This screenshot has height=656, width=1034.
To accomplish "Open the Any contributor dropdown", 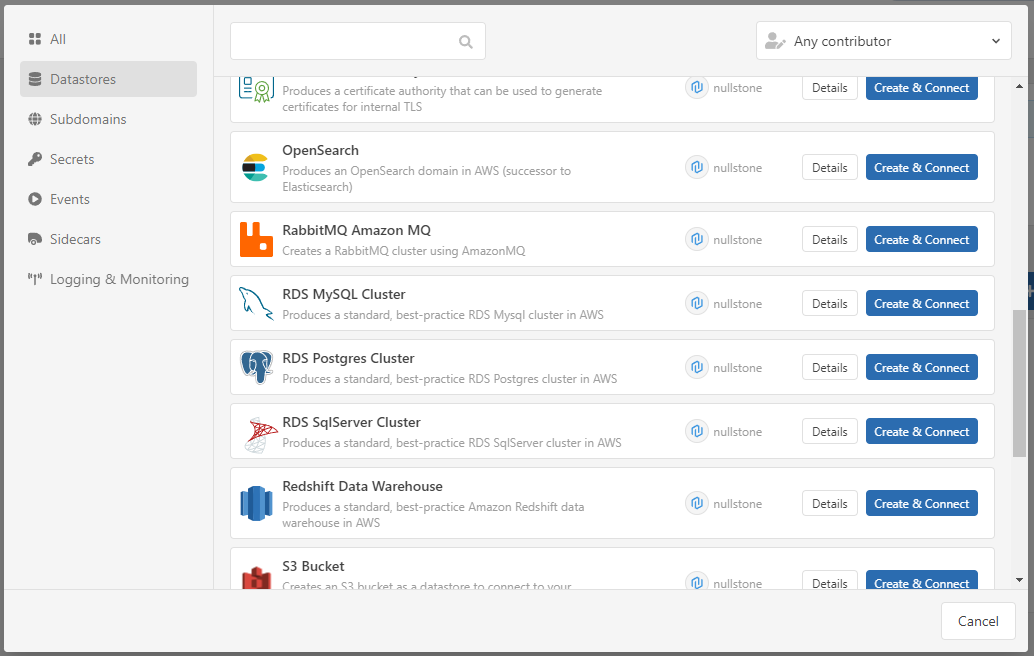I will click(883, 41).
